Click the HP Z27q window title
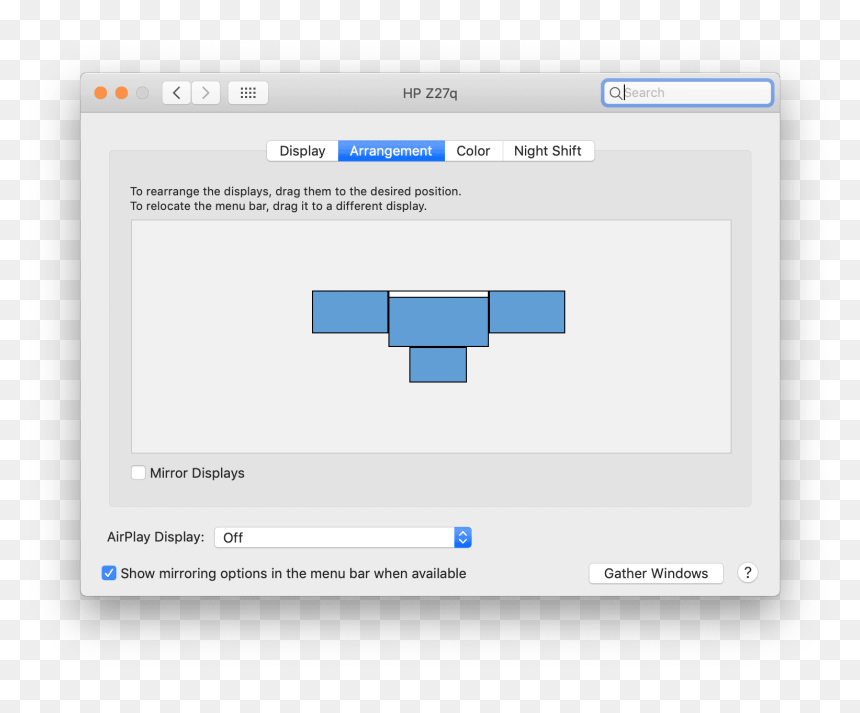 coord(430,93)
